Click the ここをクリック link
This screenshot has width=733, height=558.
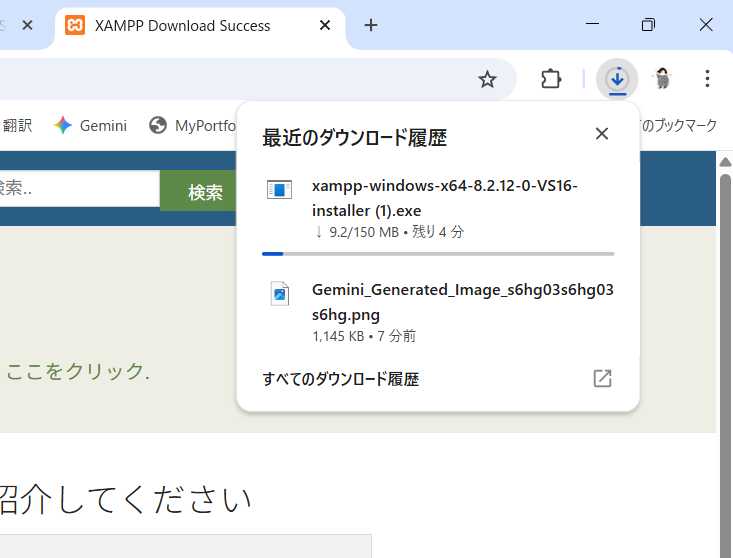pyautogui.click(x=76, y=372)
